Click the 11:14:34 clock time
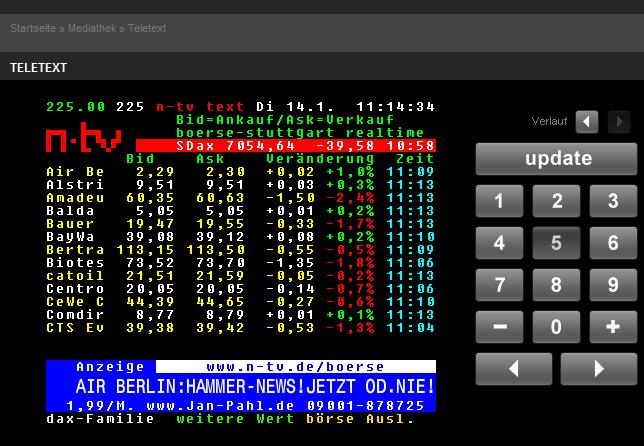This screenshot has width=644, height=446. pyautogui.click(x=395, y=107)
